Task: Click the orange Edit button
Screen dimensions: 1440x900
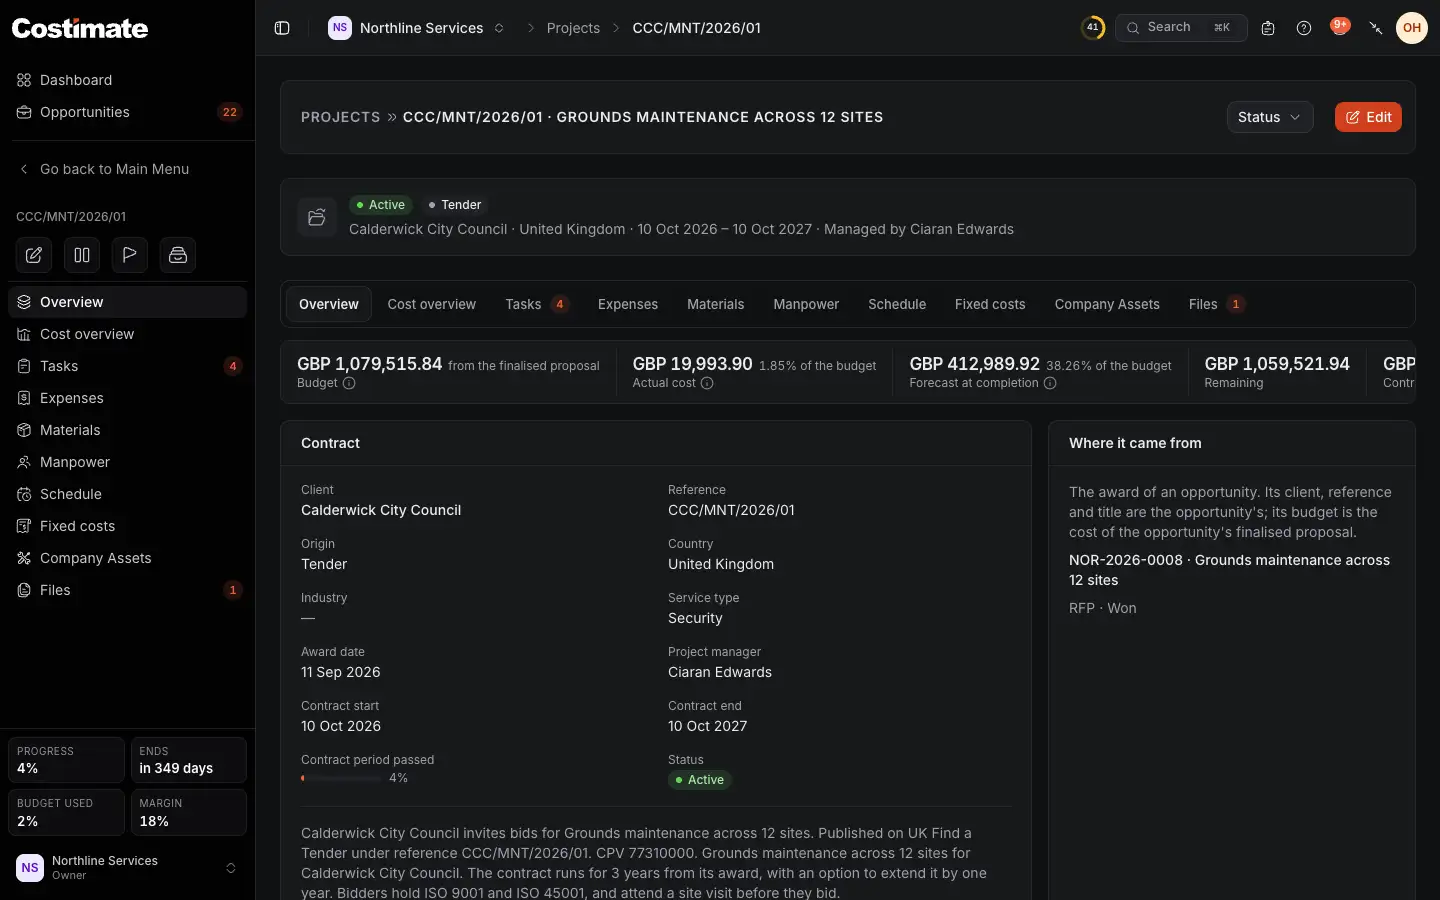Action: [x=1368, y=117]
